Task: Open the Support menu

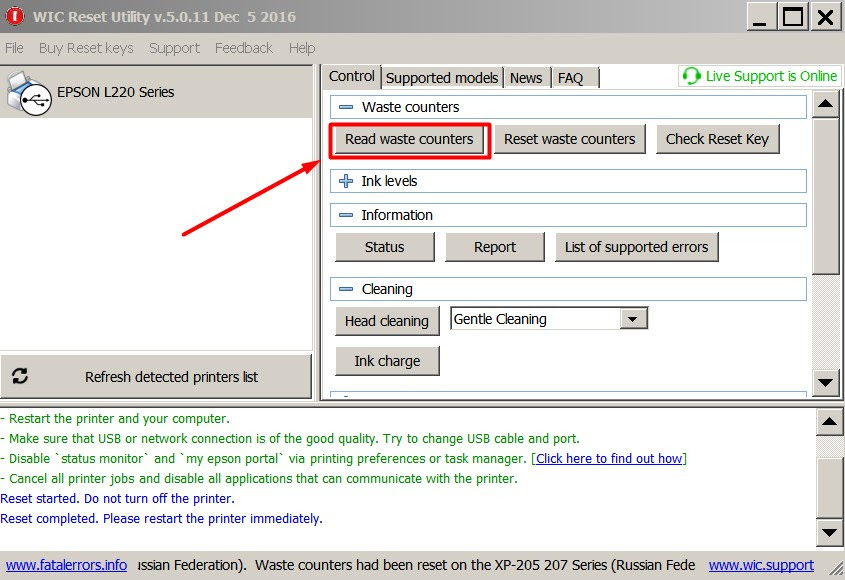Action: pos(174,48)
